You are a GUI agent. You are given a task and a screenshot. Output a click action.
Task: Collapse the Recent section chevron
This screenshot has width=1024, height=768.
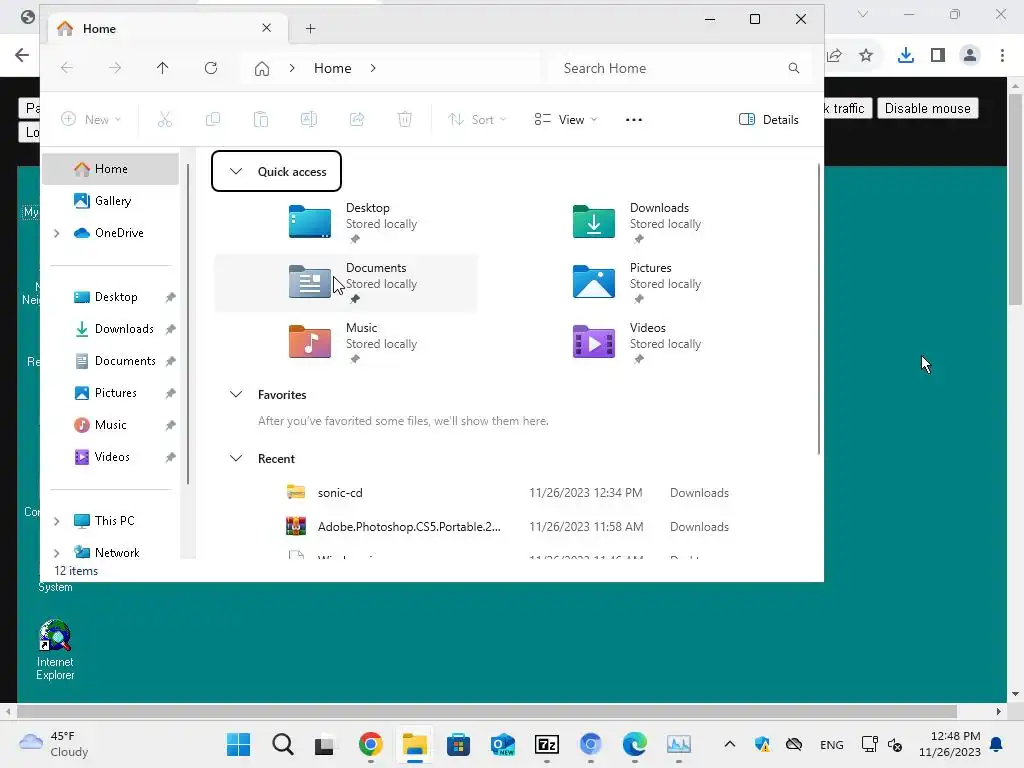point(236,458)
